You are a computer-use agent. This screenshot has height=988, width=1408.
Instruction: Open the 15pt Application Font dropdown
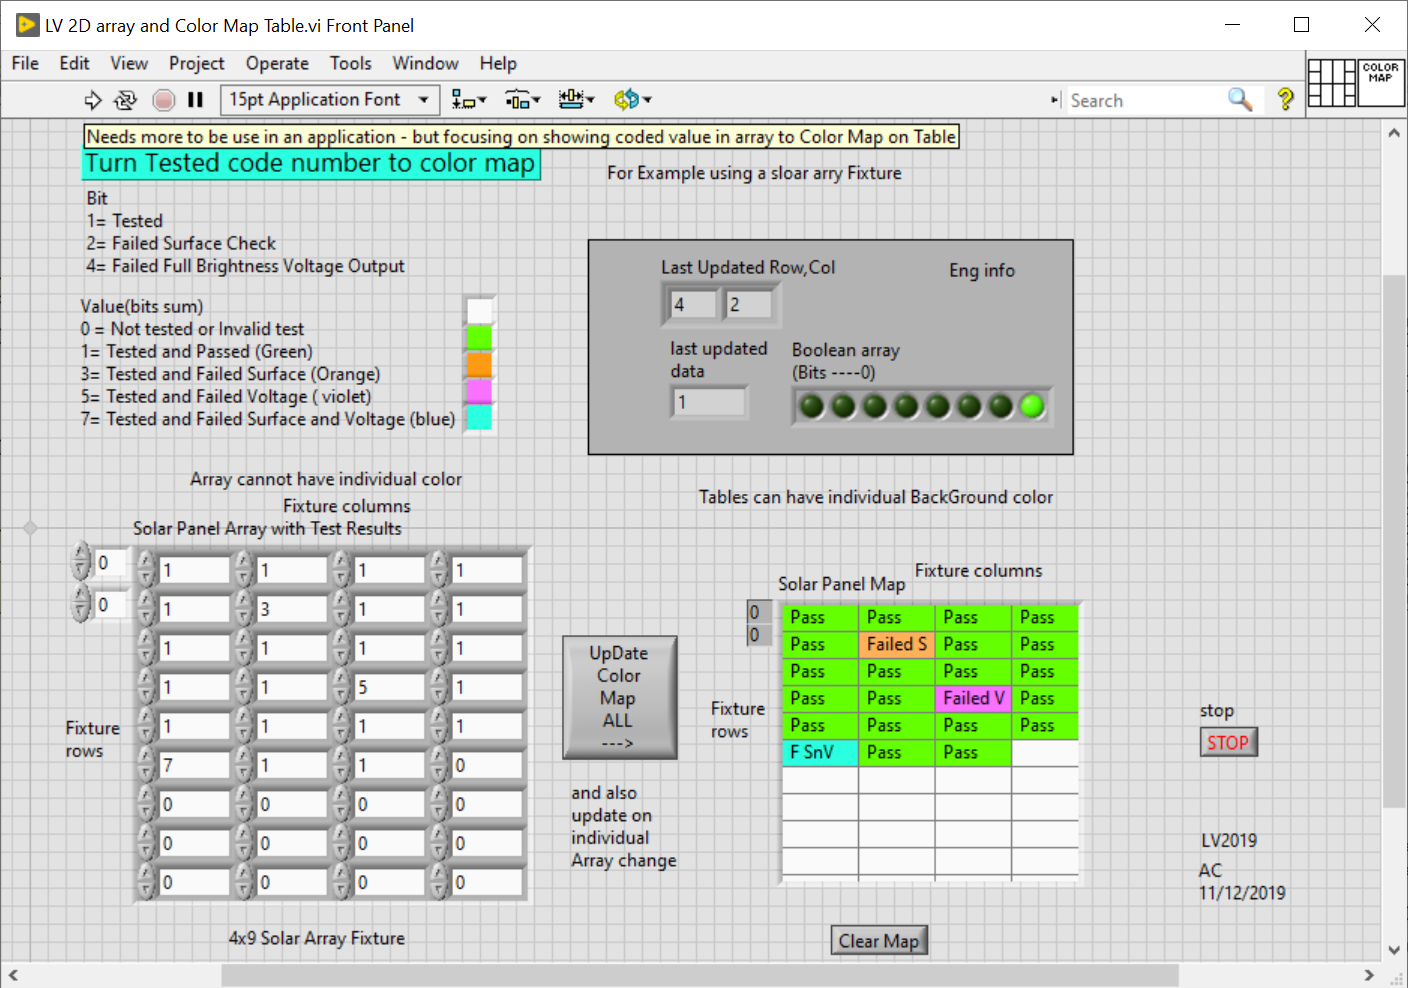(329, 100)
